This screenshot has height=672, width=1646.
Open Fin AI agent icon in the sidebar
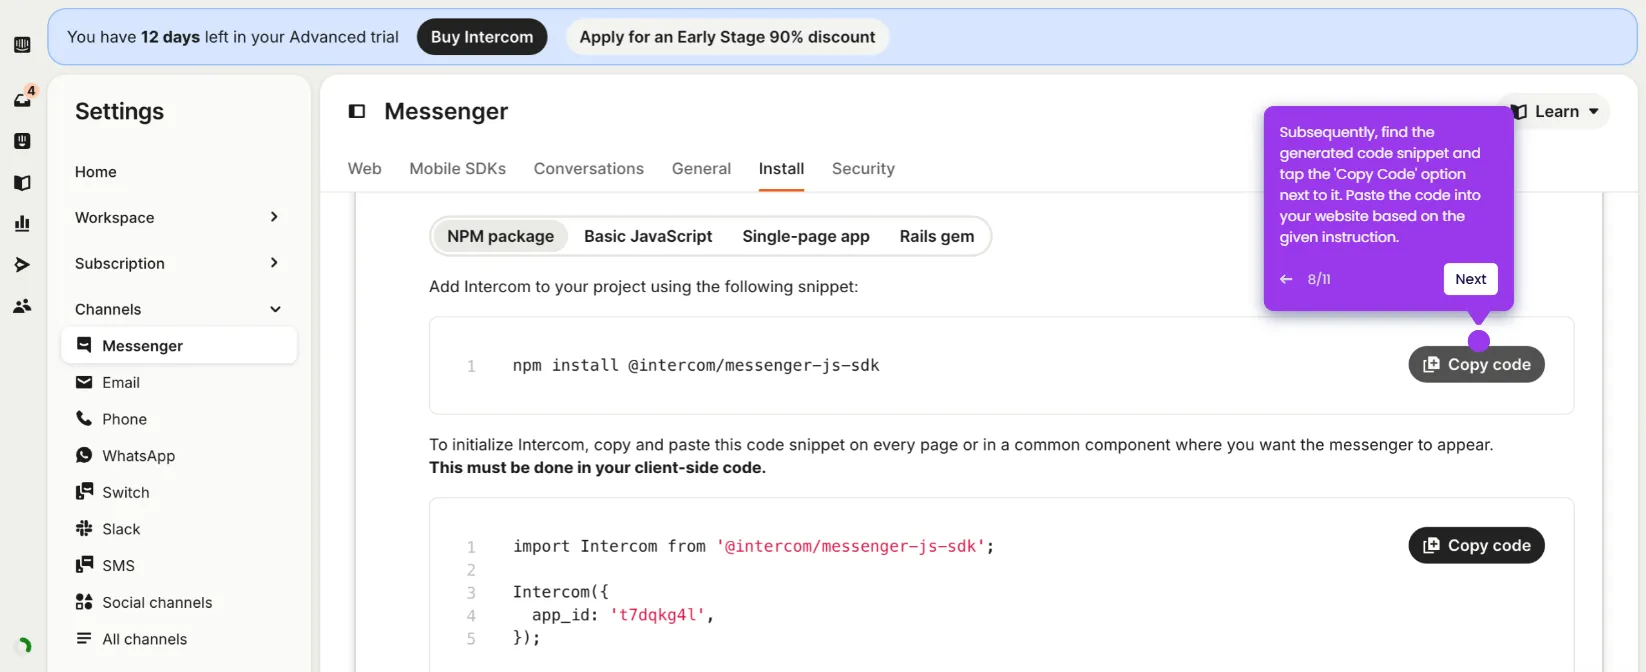(x=22, y=141)
